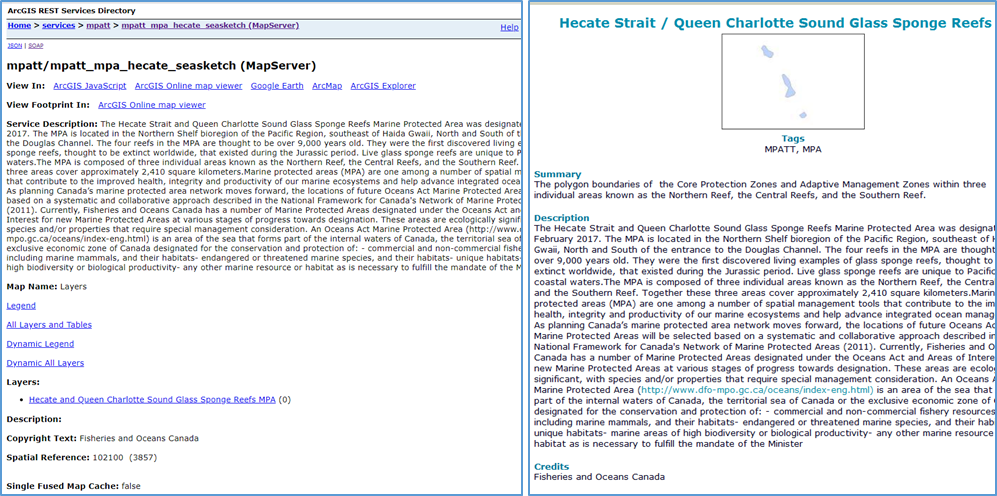This screenshot has width=997, height=496.
Task: Click the 'Service Description:' label
Action: [x=52, y=124]
